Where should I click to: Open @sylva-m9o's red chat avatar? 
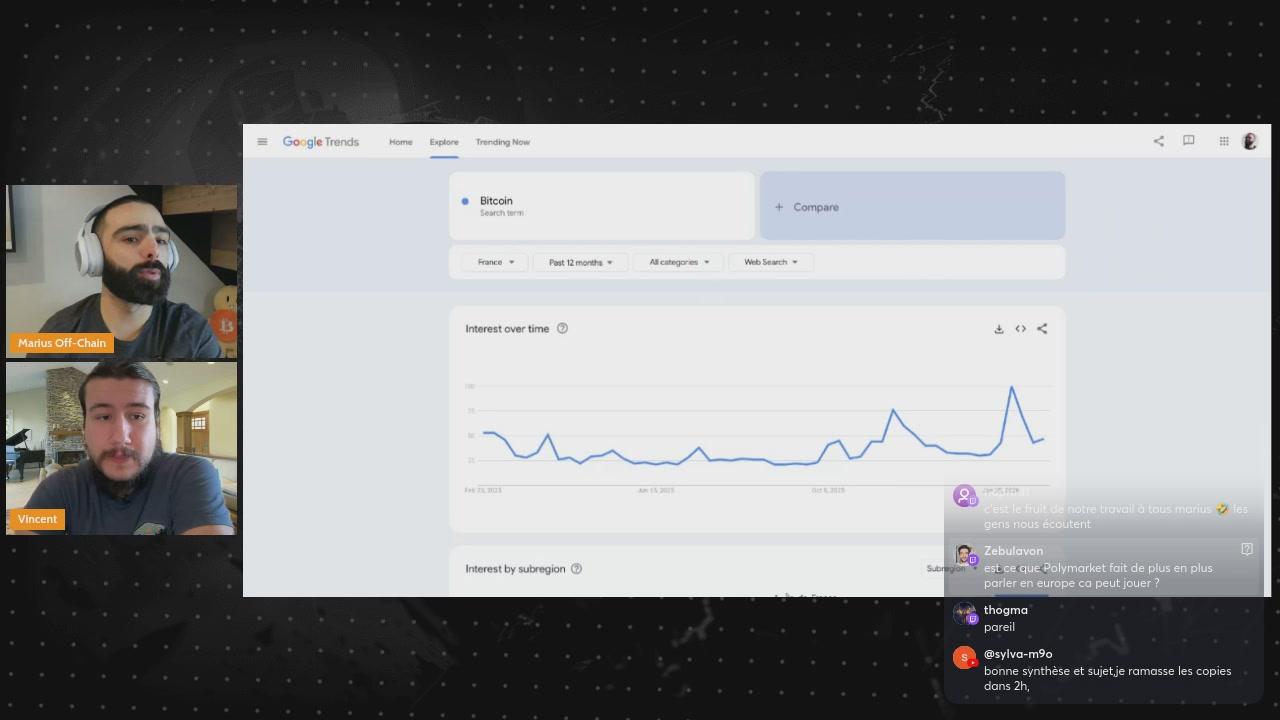[x=964, y=658]
